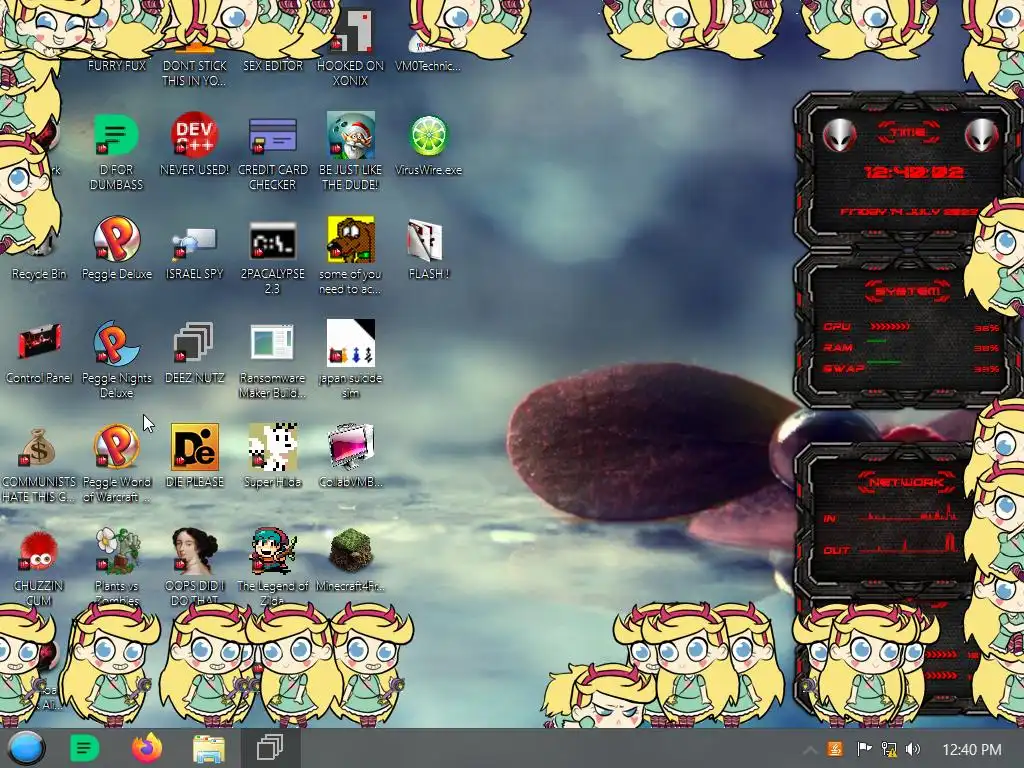
Task: Click the SWAP usage bar in System widget
Action: tap(884, 362)
